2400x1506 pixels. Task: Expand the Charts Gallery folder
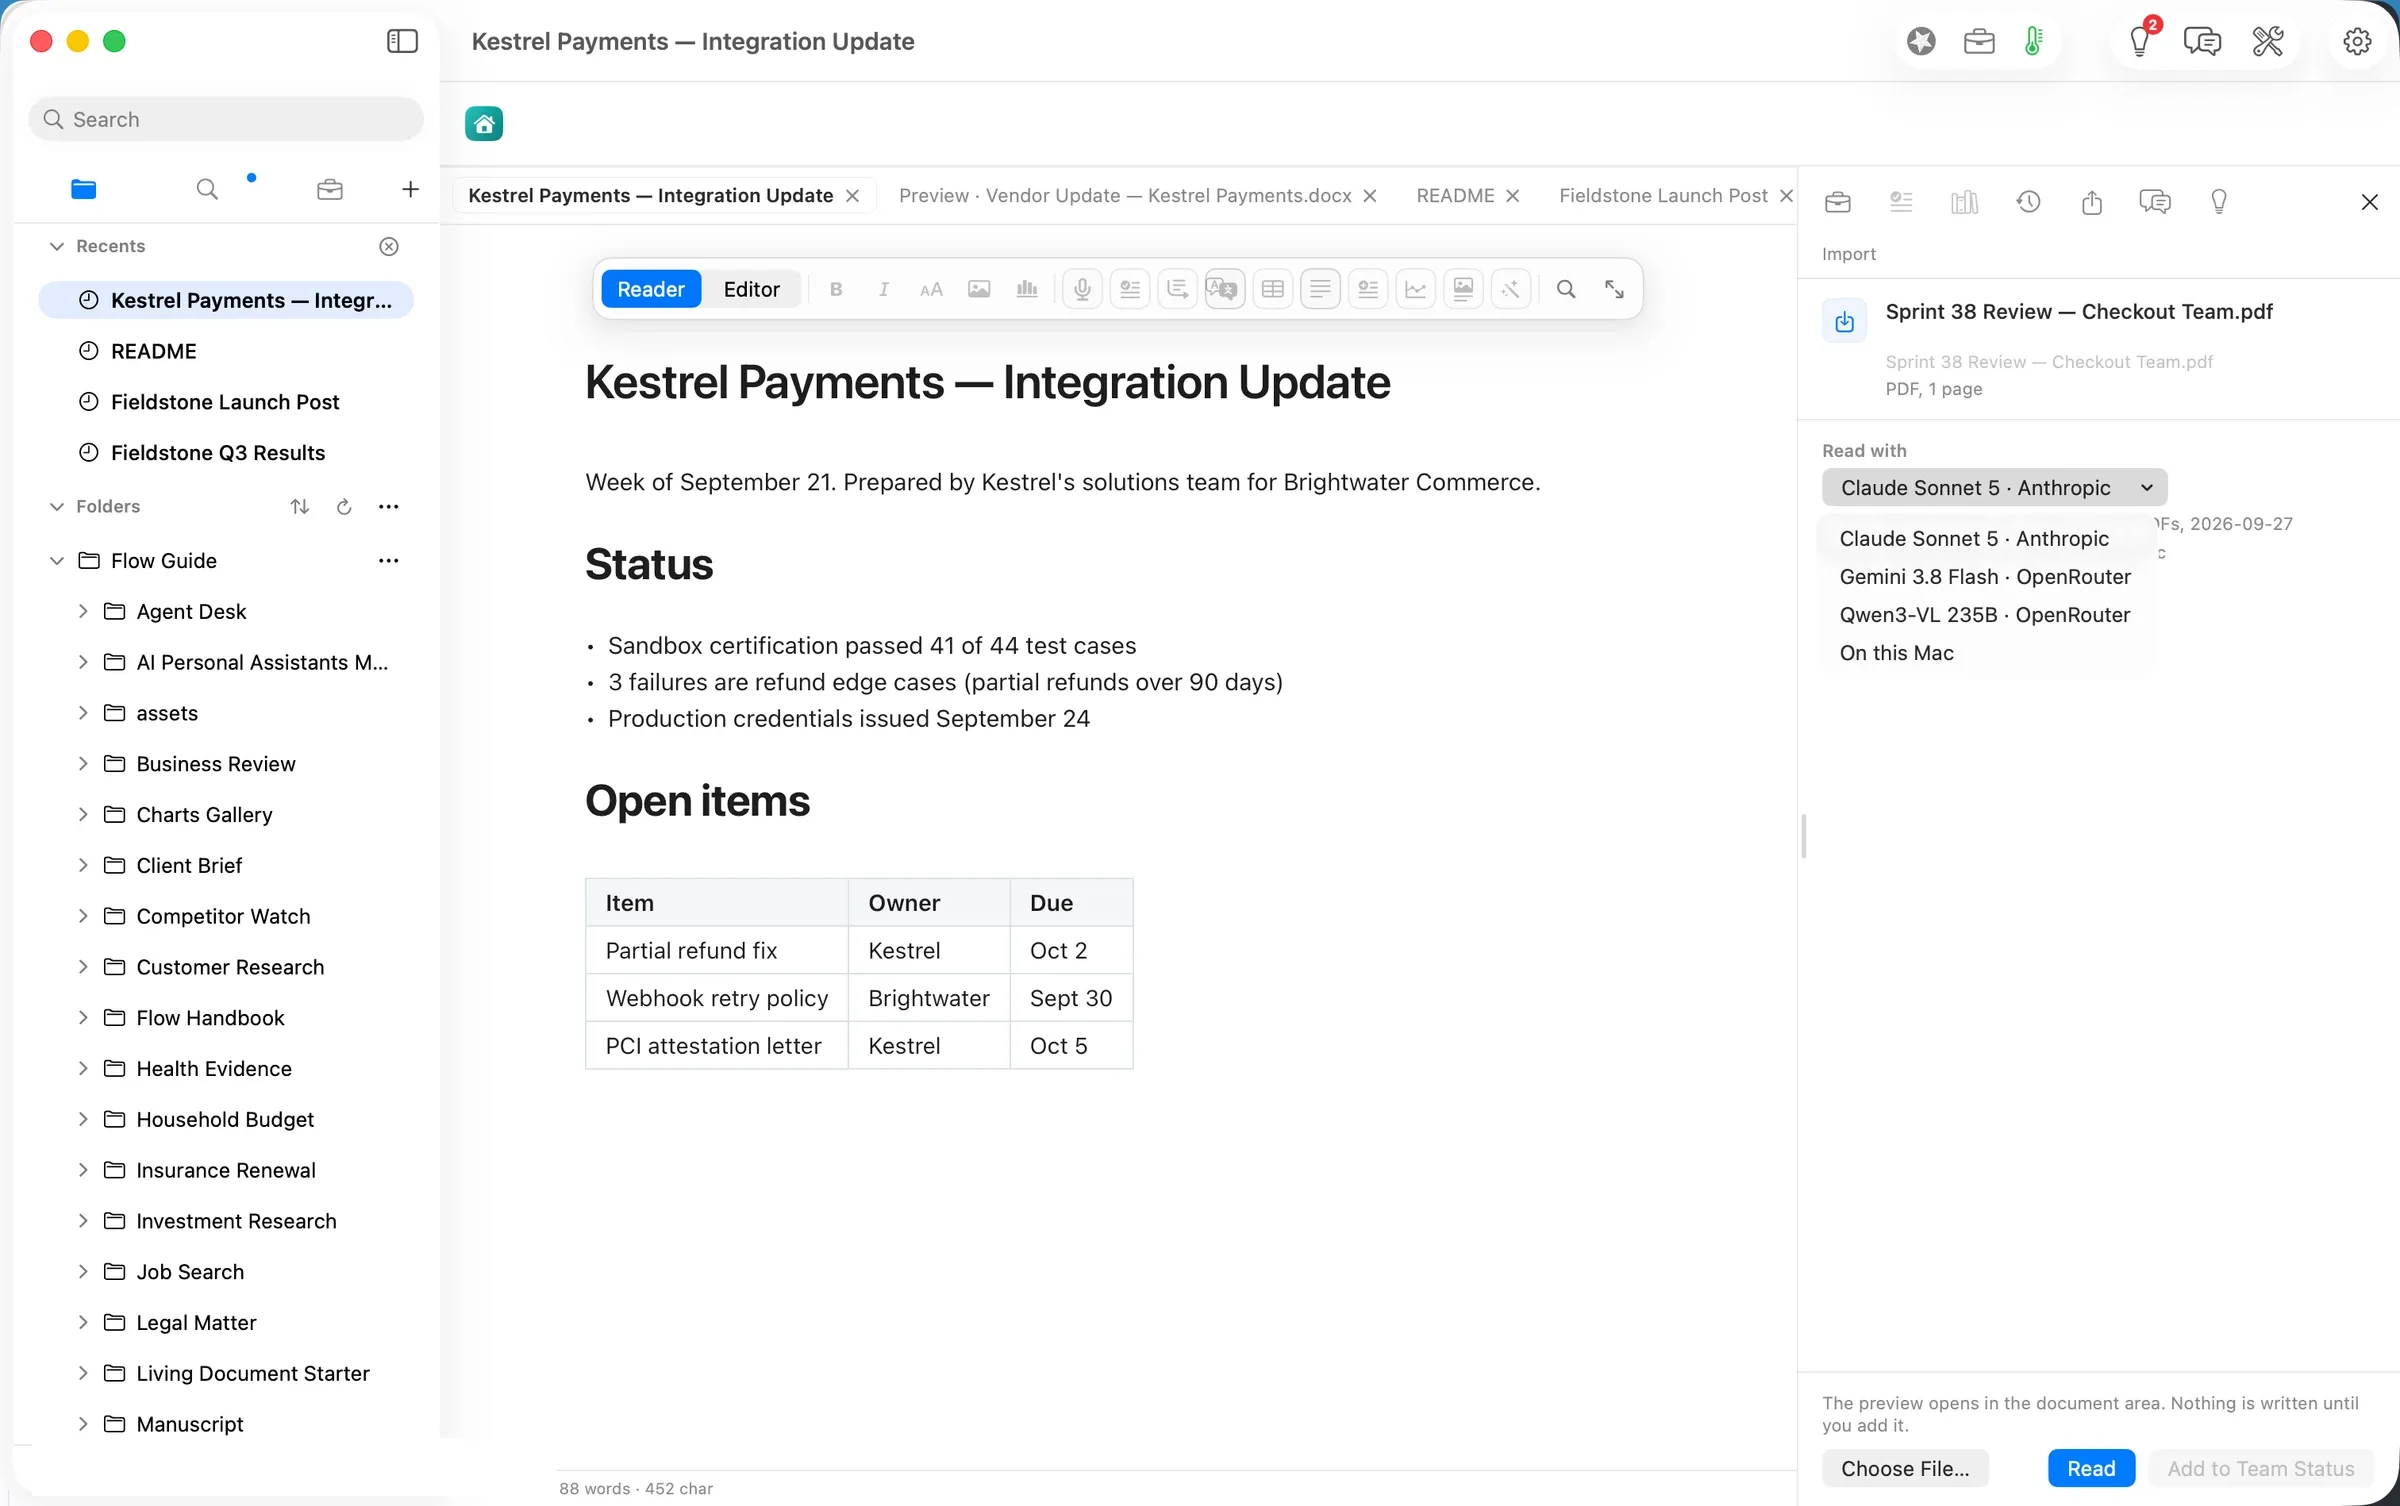(x=83, y=814)
